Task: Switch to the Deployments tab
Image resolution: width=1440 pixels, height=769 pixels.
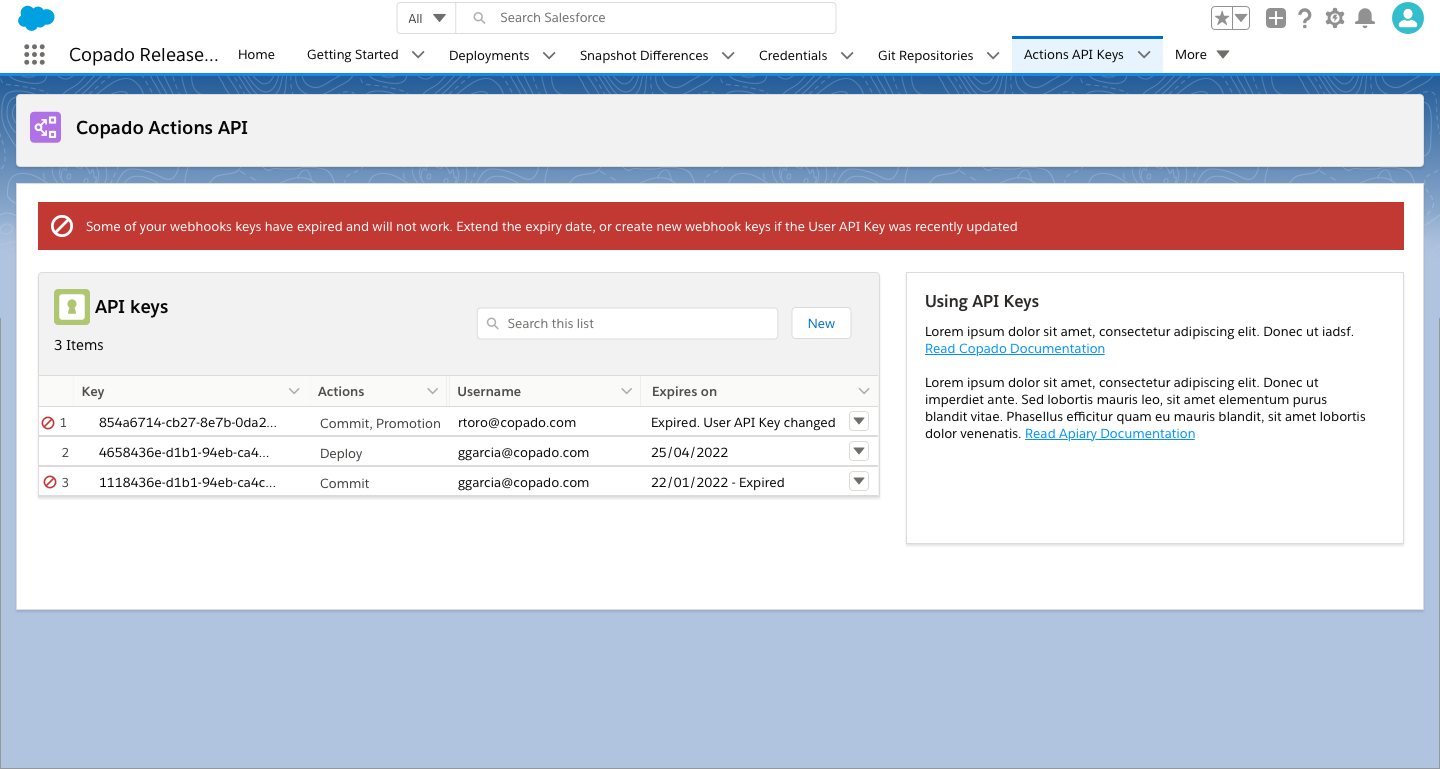Action: tap(489, 56)
